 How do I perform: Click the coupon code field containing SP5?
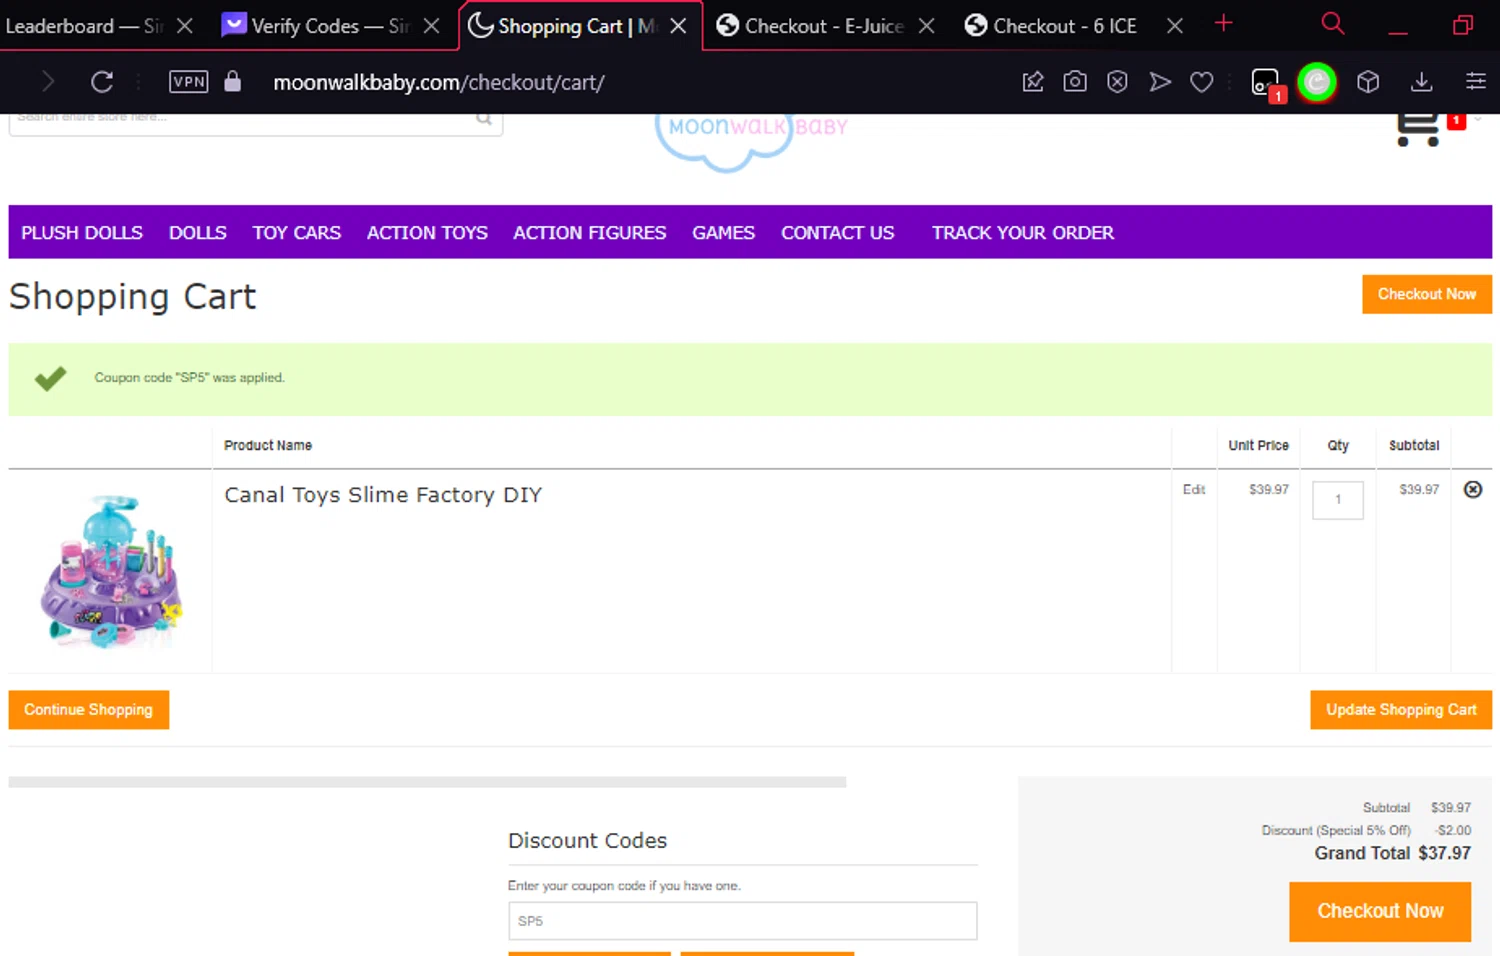(x=742, y=921)
